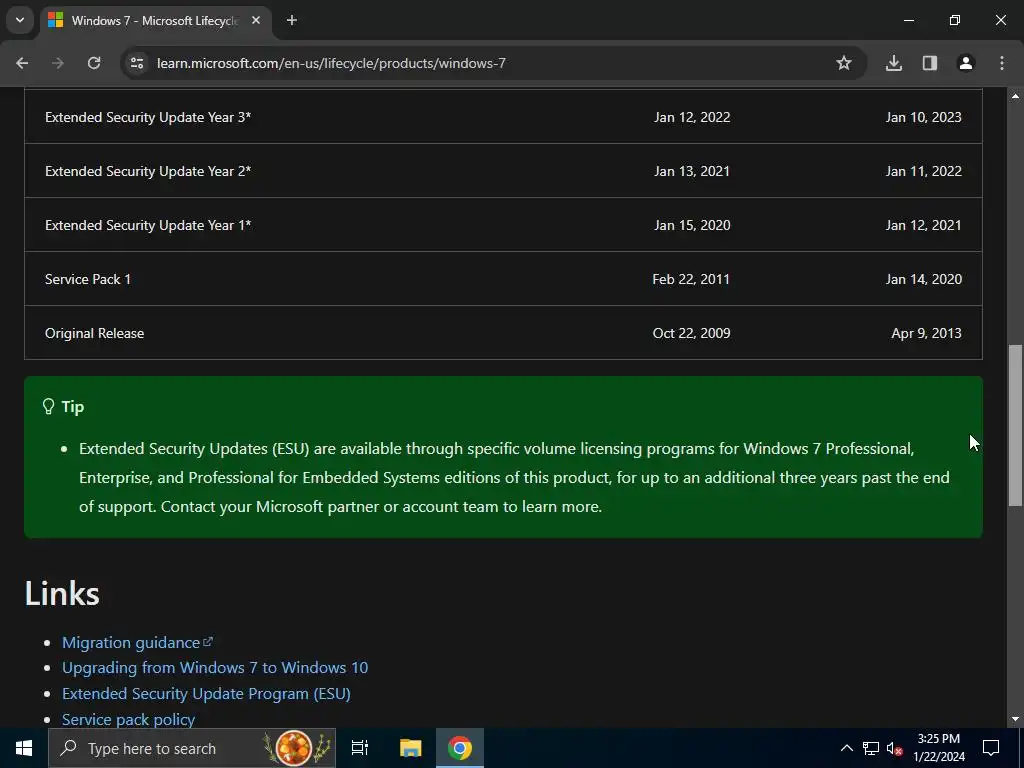The image size is (1024, 768).
Task: Click the 'Feb 22, 2011' start date
Action: 691,280
